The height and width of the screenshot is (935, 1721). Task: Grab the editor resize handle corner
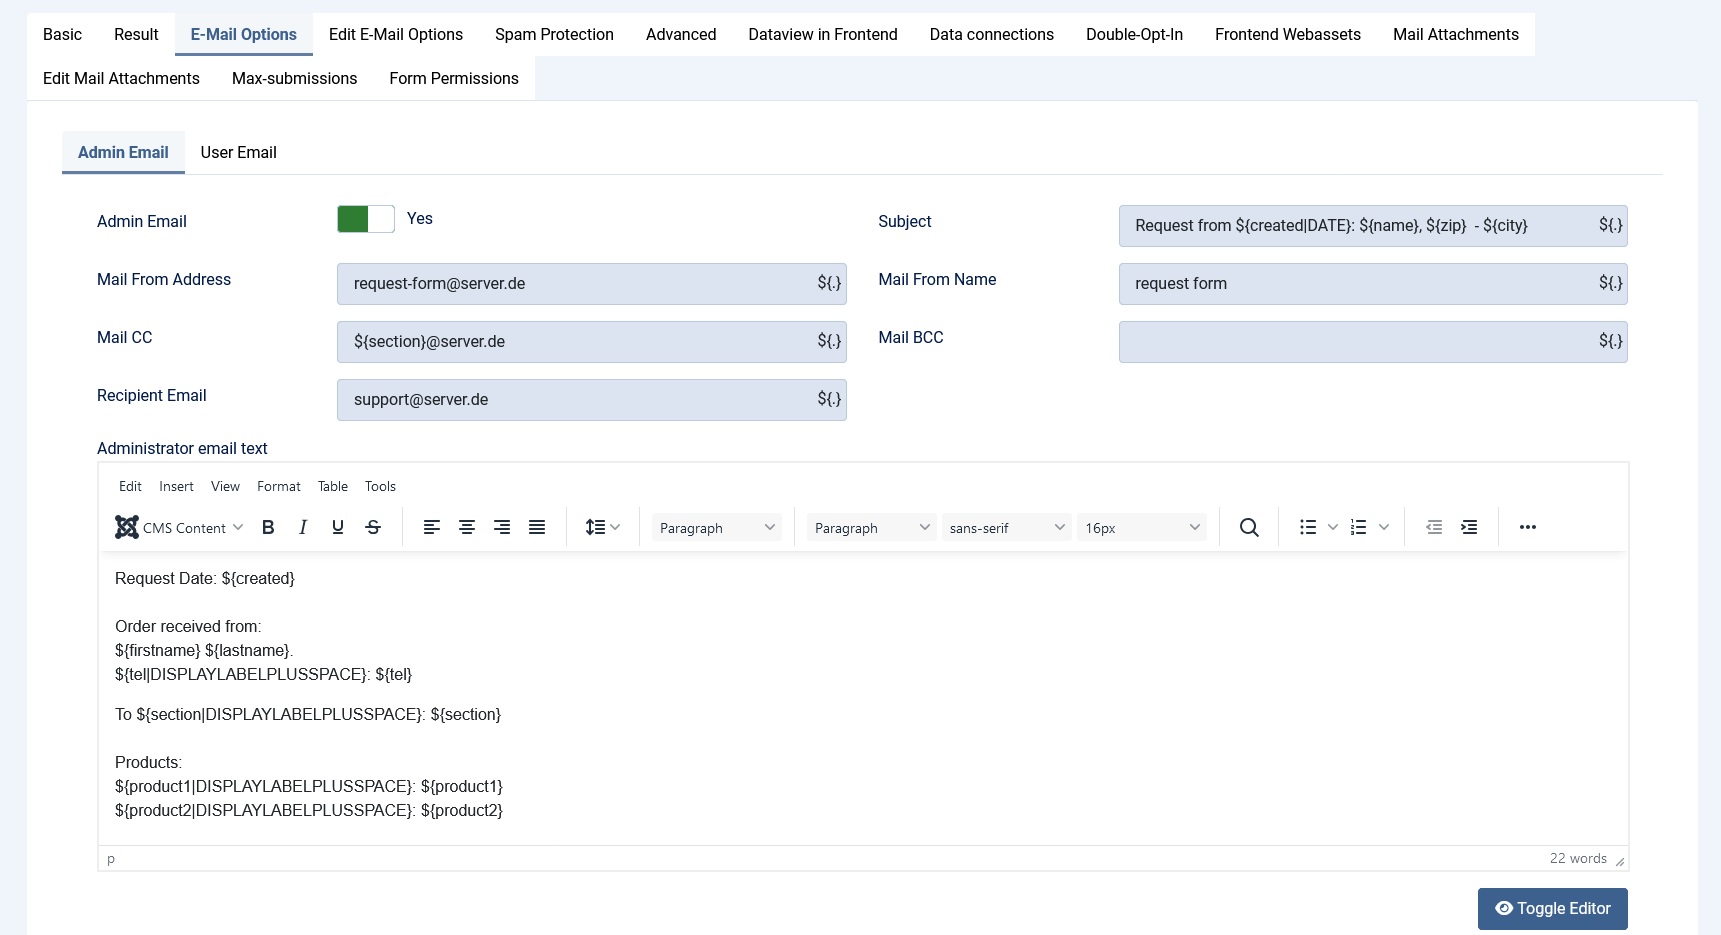(x=1619, y=861)
